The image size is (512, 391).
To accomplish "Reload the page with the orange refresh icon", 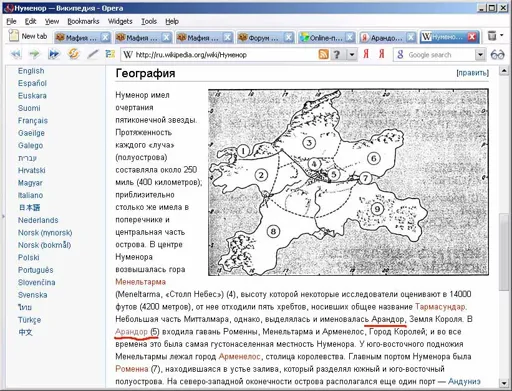I will pyautogui.click(x=73, y=54).
